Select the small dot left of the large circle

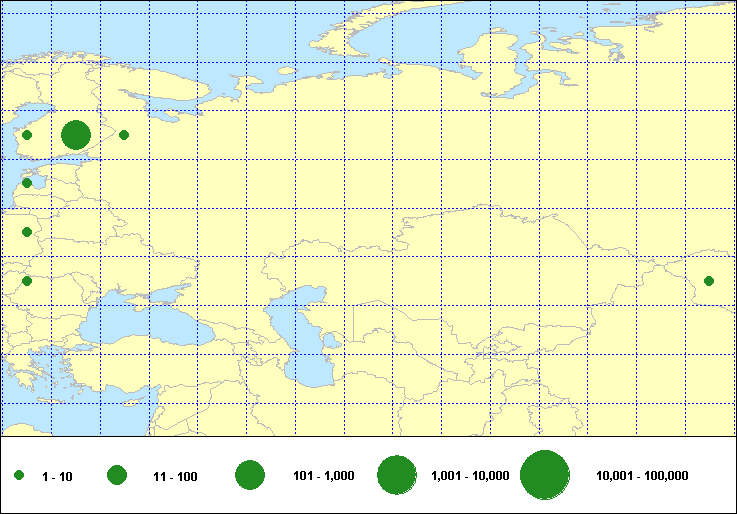click(27, 135)
